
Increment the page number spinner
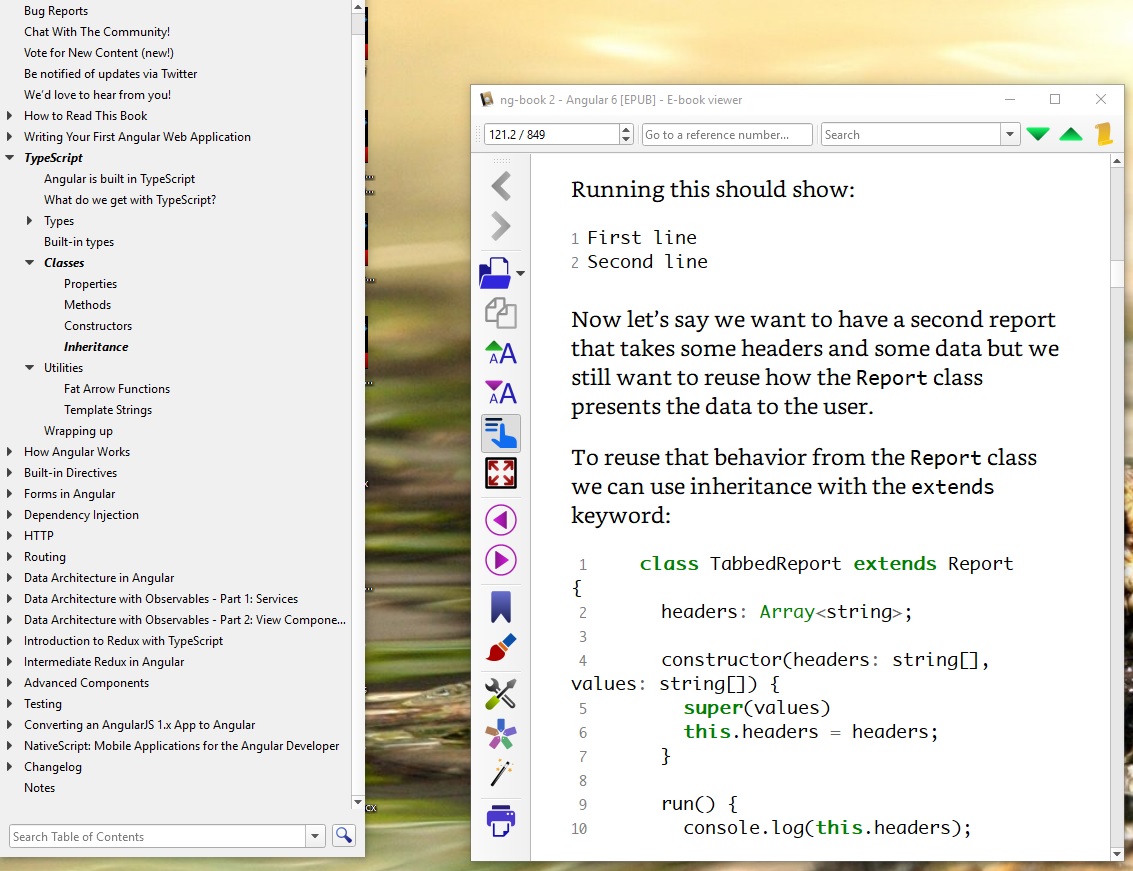pos(626,129)
